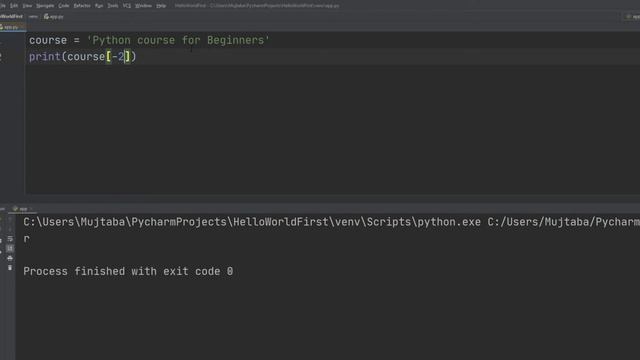Open the Code menu

tap(64, 6)
